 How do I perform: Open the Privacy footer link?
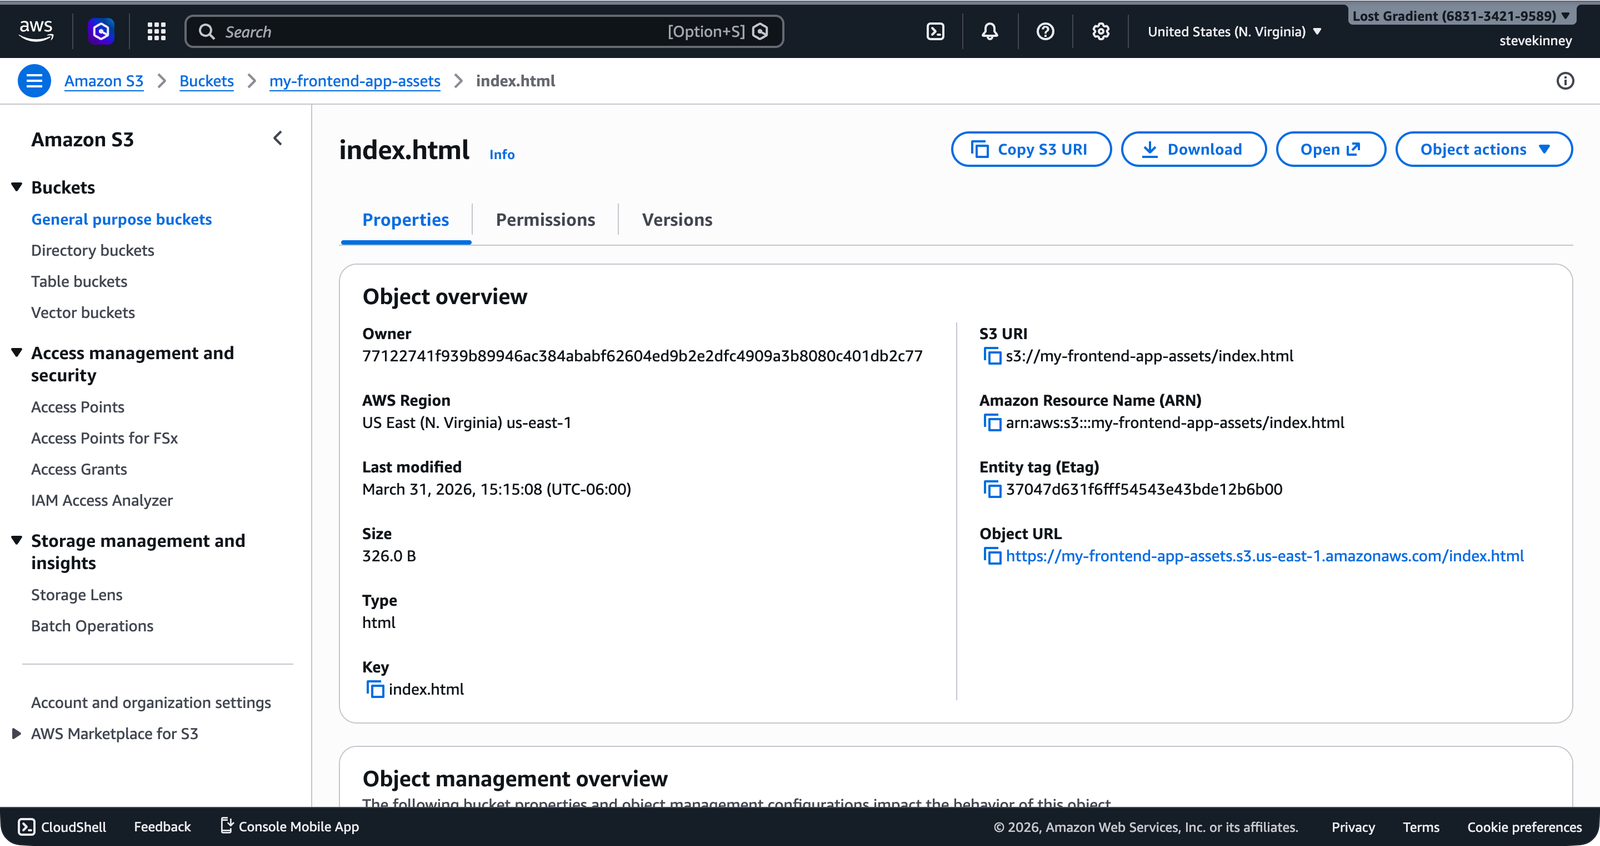tap(1353, 827)
